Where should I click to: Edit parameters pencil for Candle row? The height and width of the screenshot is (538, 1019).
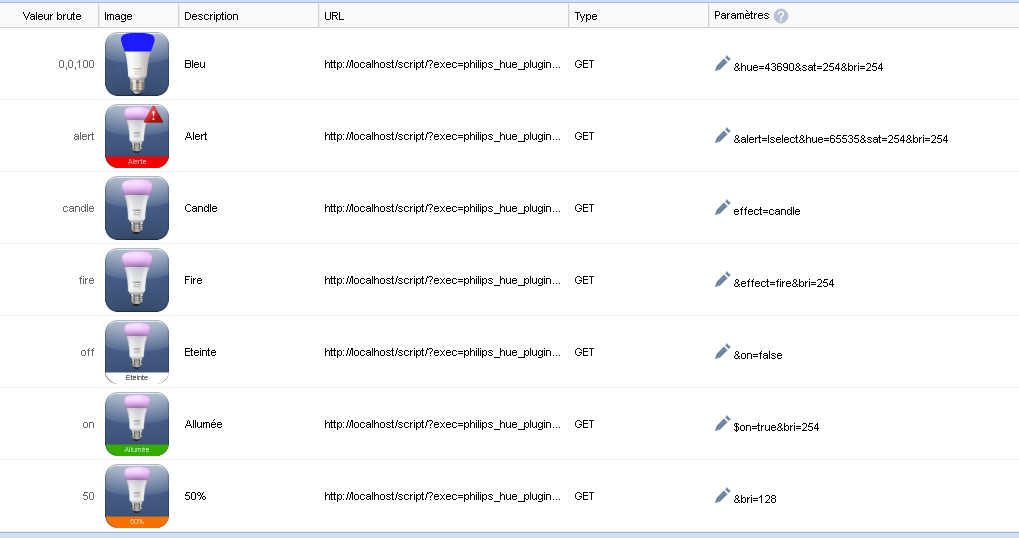point(722,208)
